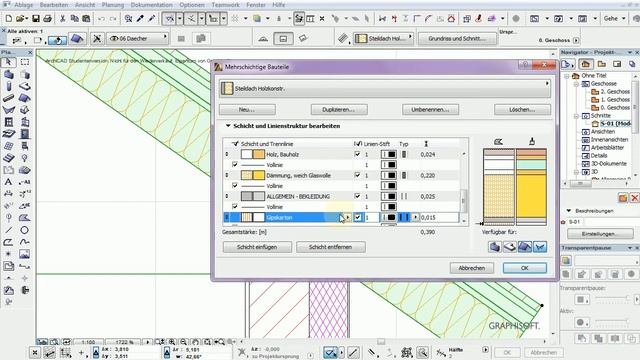640x360 pixels.
Task: Click zoom in magnifier at bottom bar
Action: [x=172, y=342]
